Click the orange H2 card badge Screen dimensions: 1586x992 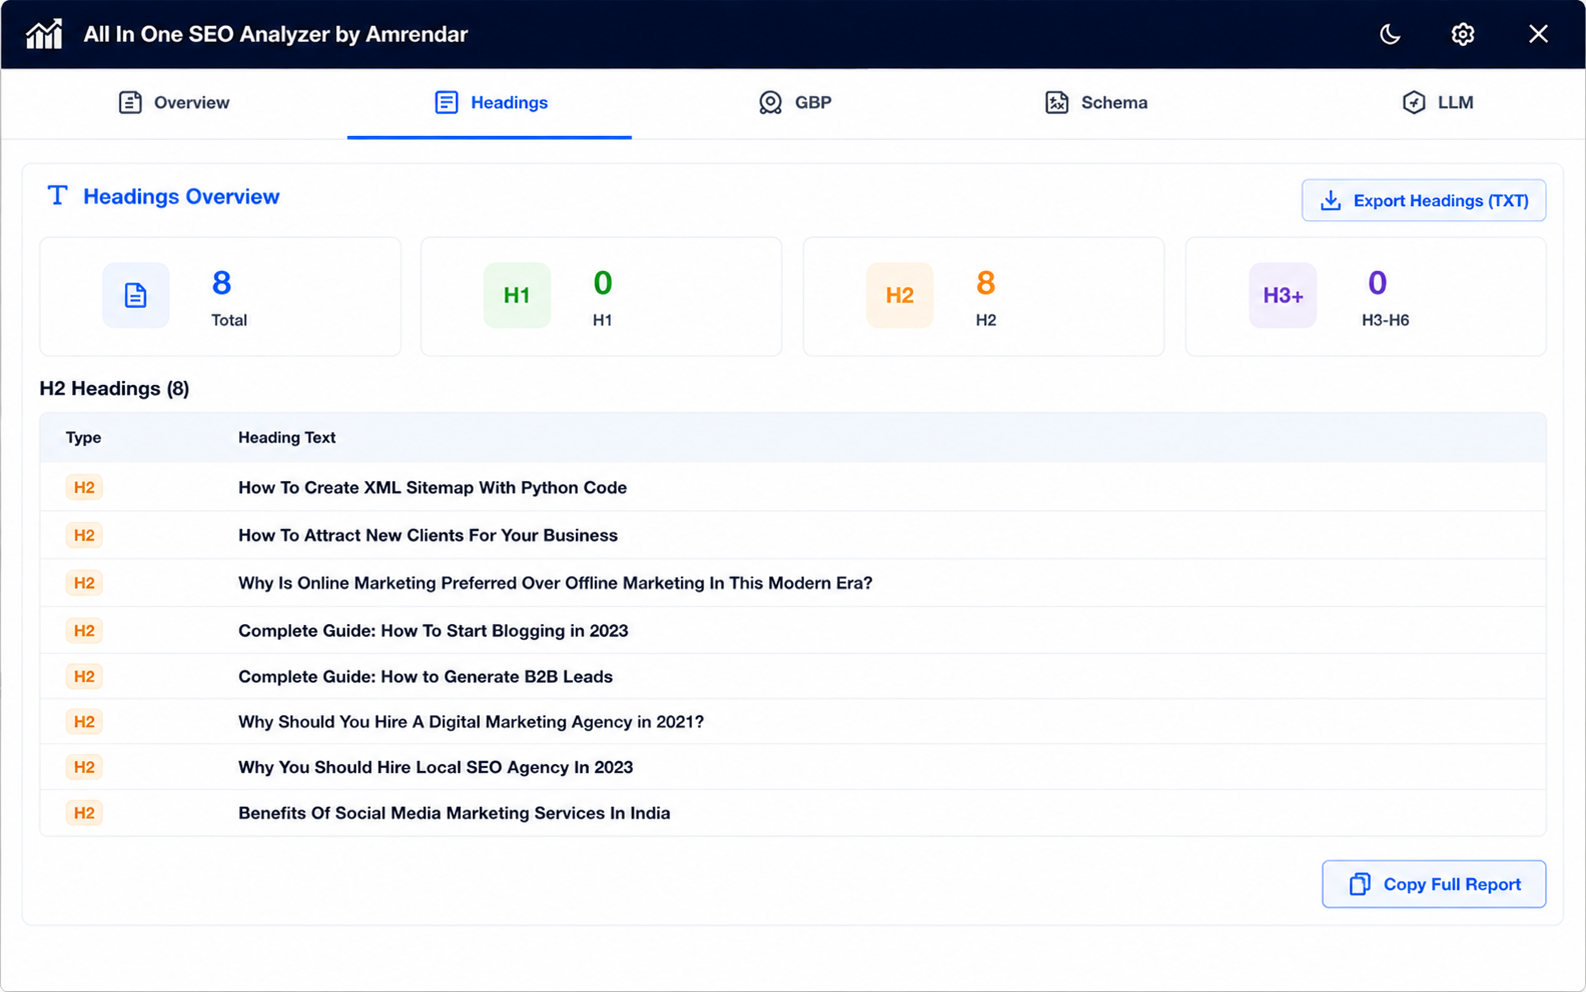[900, 295]
